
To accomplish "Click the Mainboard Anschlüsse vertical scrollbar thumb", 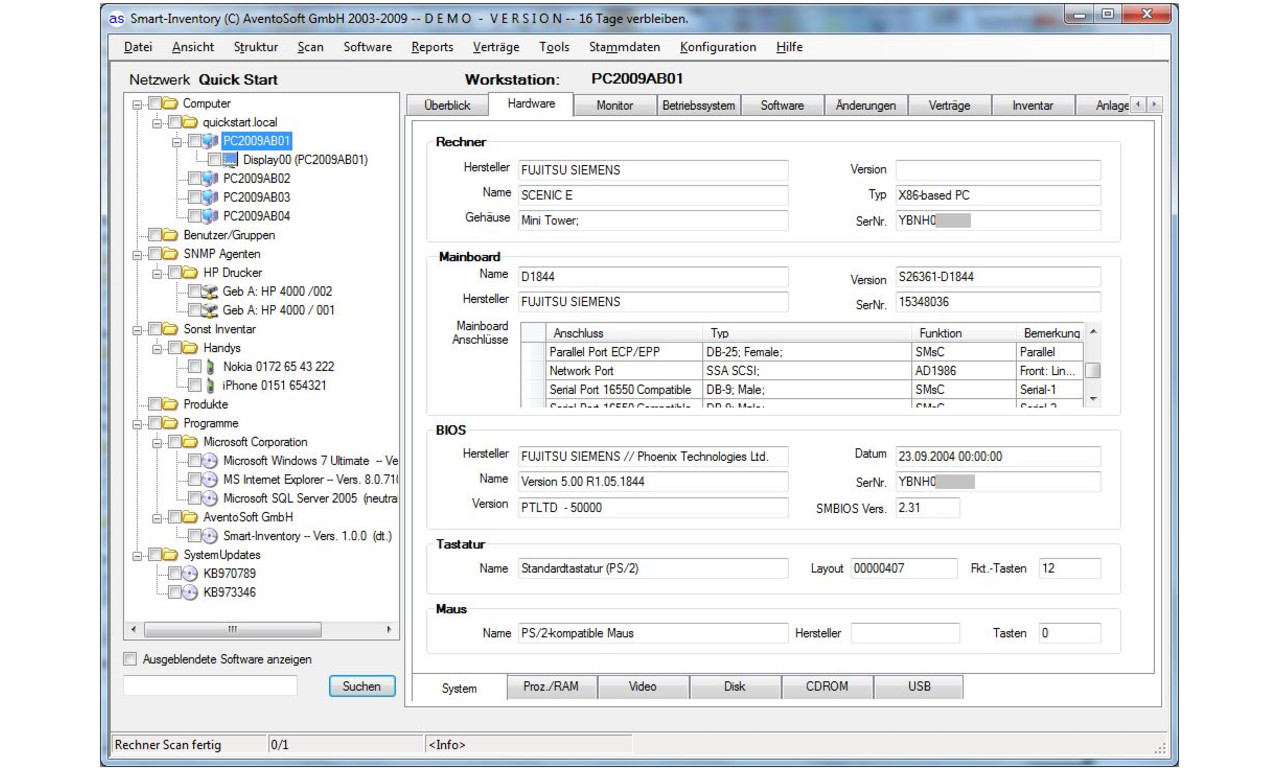I will tap(1093, 370).
